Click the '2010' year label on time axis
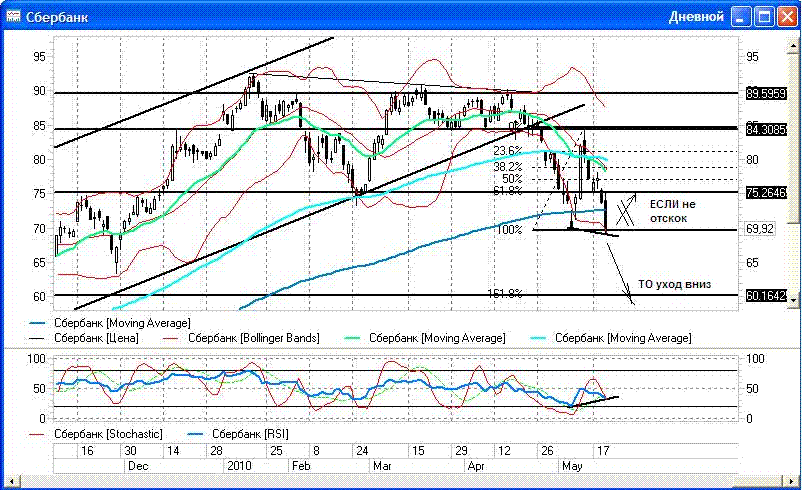Image resolution: width=802 pixels, height=490 pixels. click(239, 466)
